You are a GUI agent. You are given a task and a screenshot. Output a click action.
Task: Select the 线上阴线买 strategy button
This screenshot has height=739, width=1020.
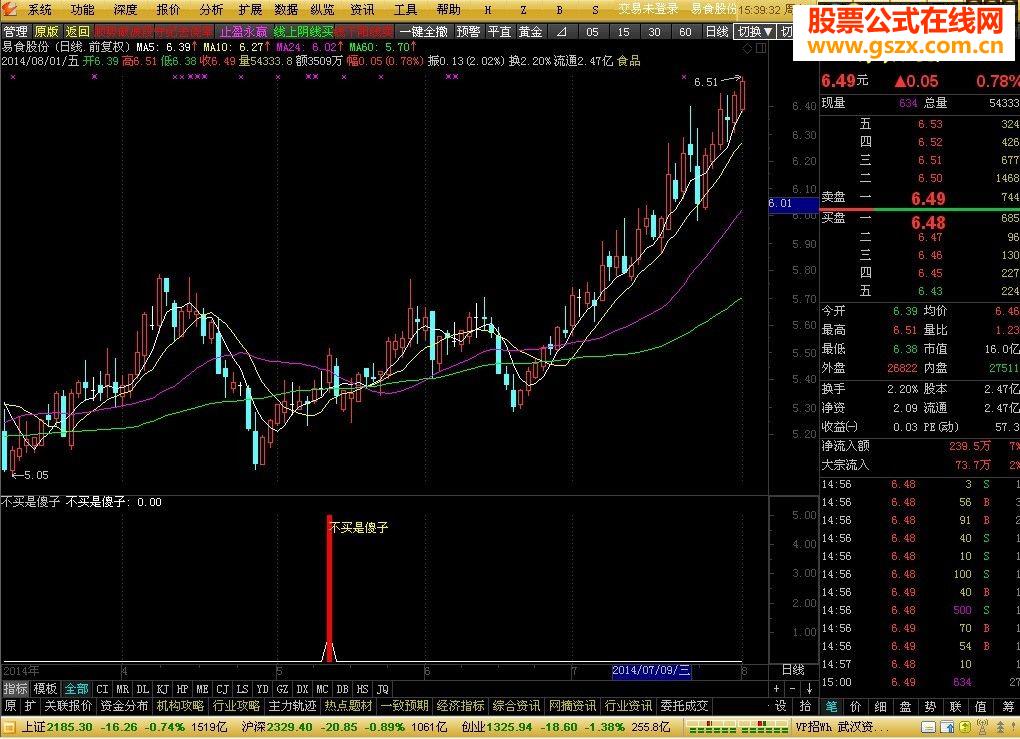tap(303, 31)
